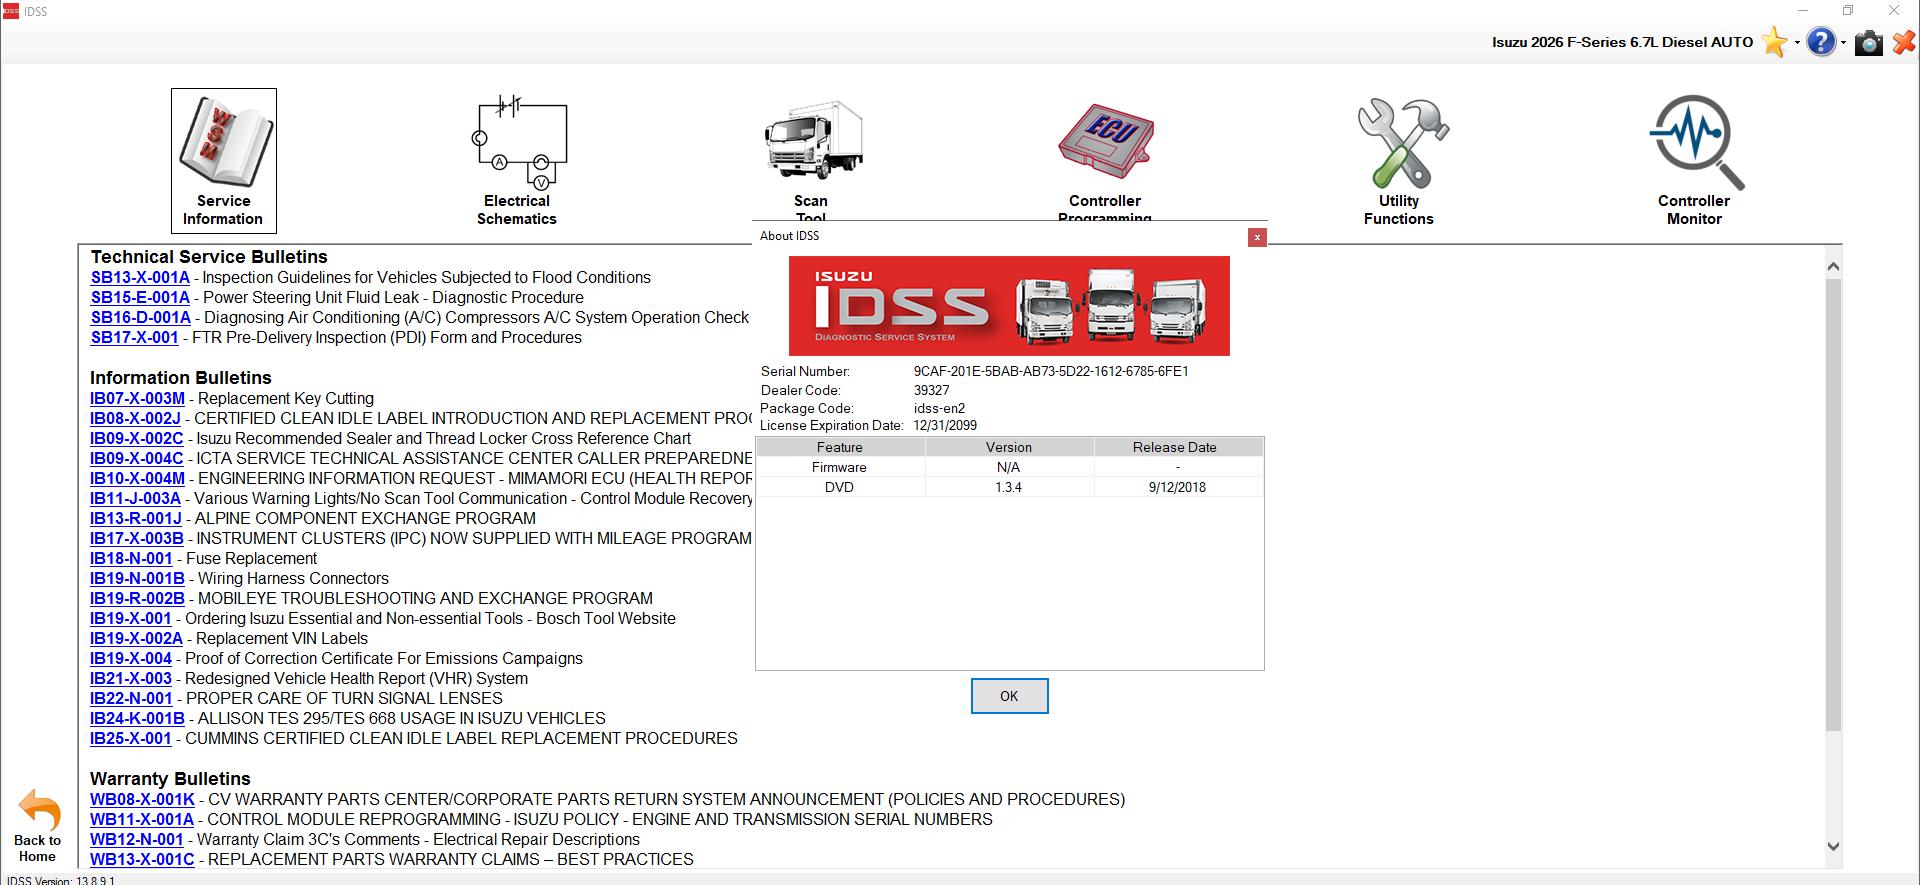Open IB19-R-002B Mobileye troubleshooting
Image resolution: width=1920 pixels, height=885 pixels.
click(137, 598)
